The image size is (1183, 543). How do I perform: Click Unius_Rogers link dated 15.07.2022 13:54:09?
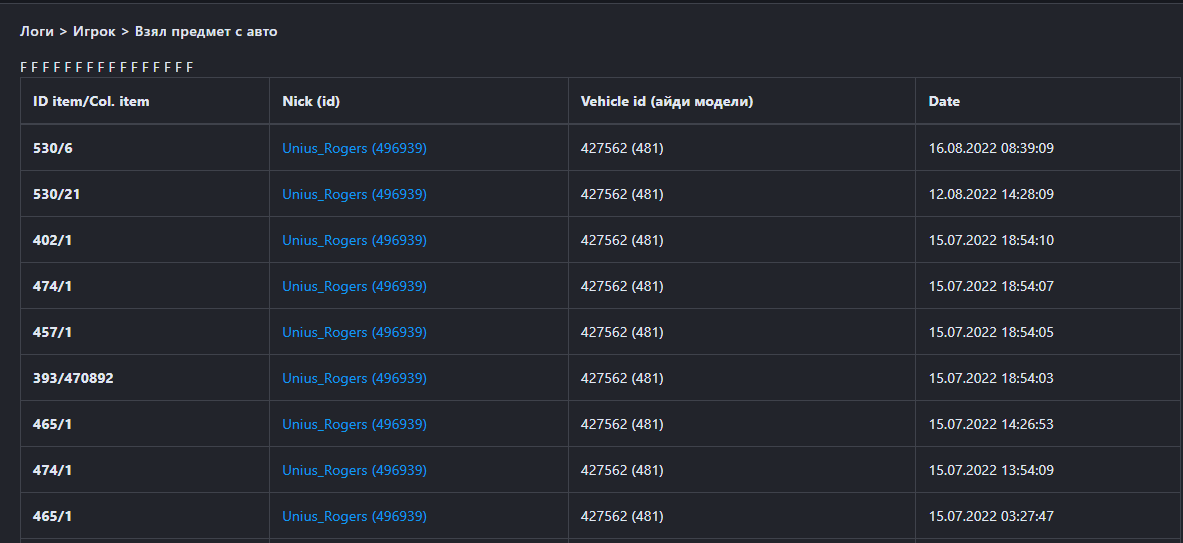pos(354,470)
